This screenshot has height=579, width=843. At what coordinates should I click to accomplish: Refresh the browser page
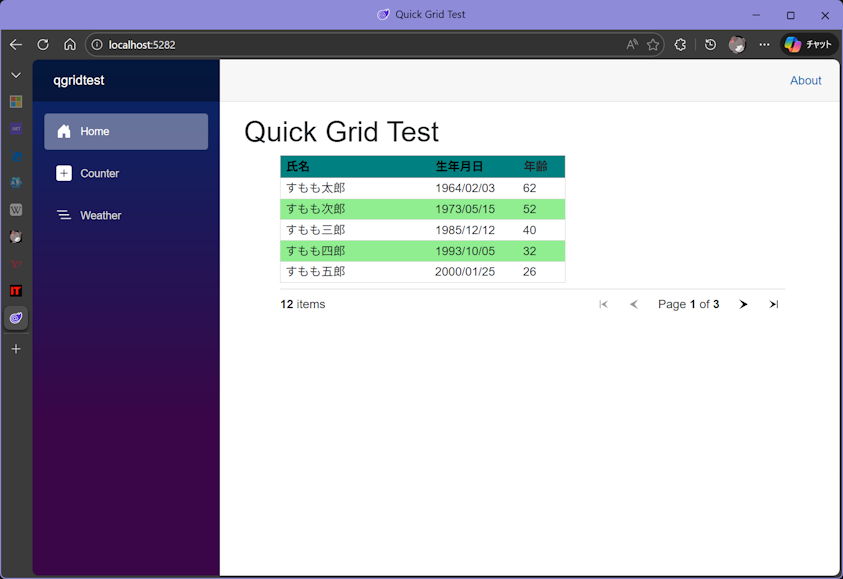coord(43,45)
